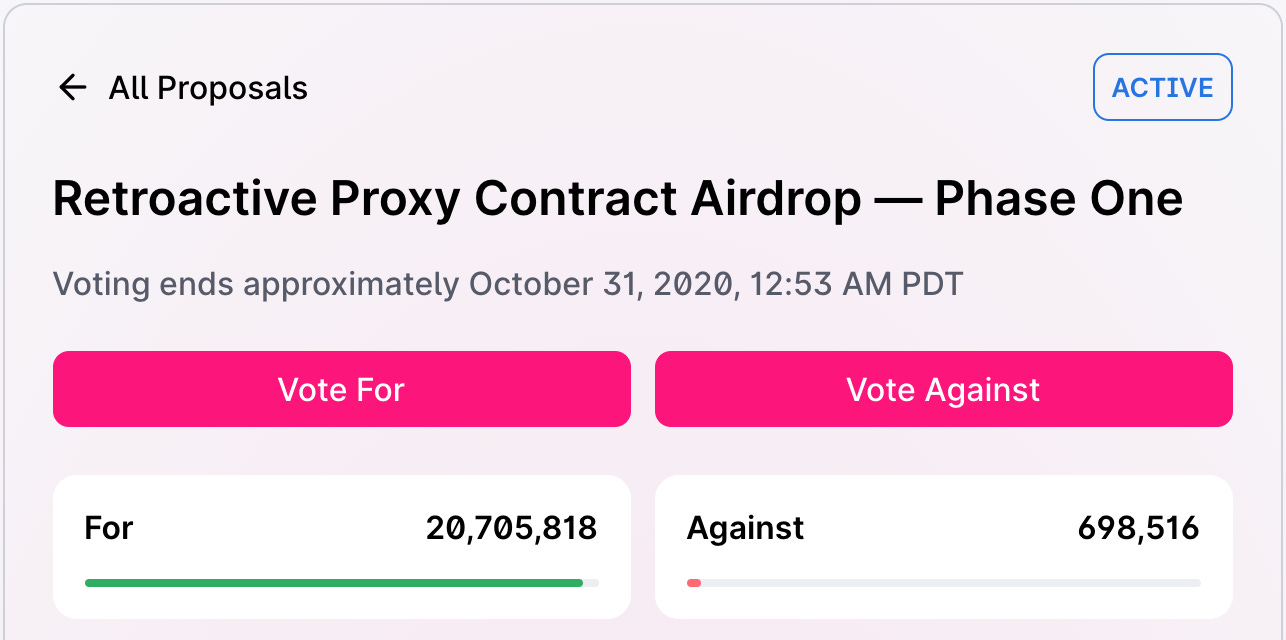Viewport: 1286px width, 640px height.
Task: Go back to All Proposals
Action: 208,88
